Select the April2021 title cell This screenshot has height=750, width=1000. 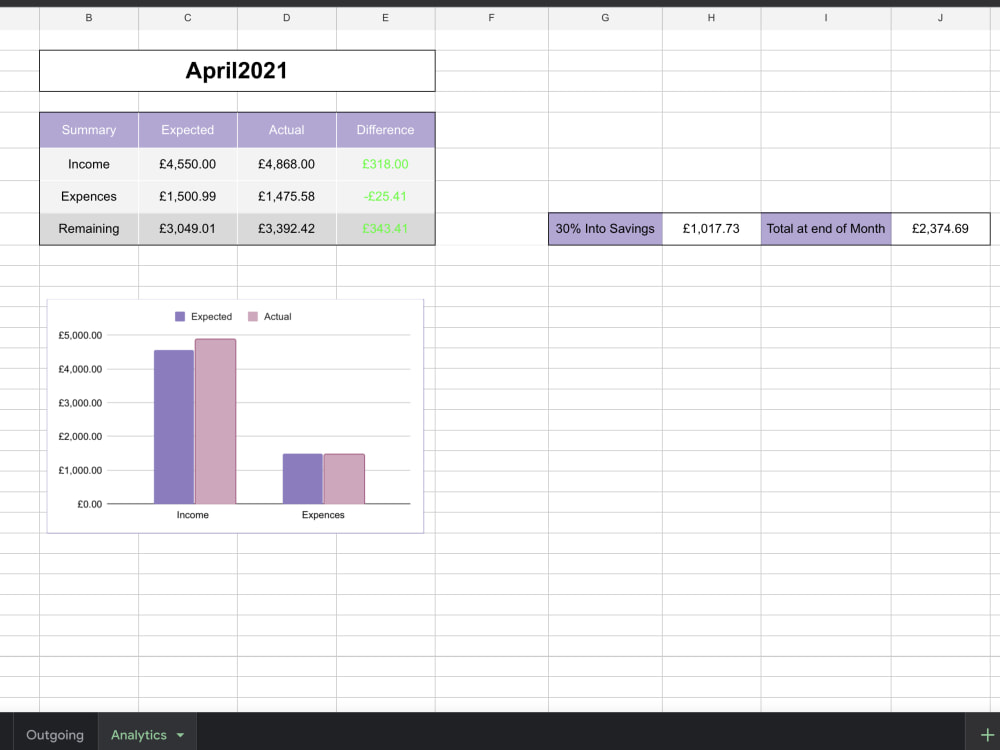click(x=237, y=70)
